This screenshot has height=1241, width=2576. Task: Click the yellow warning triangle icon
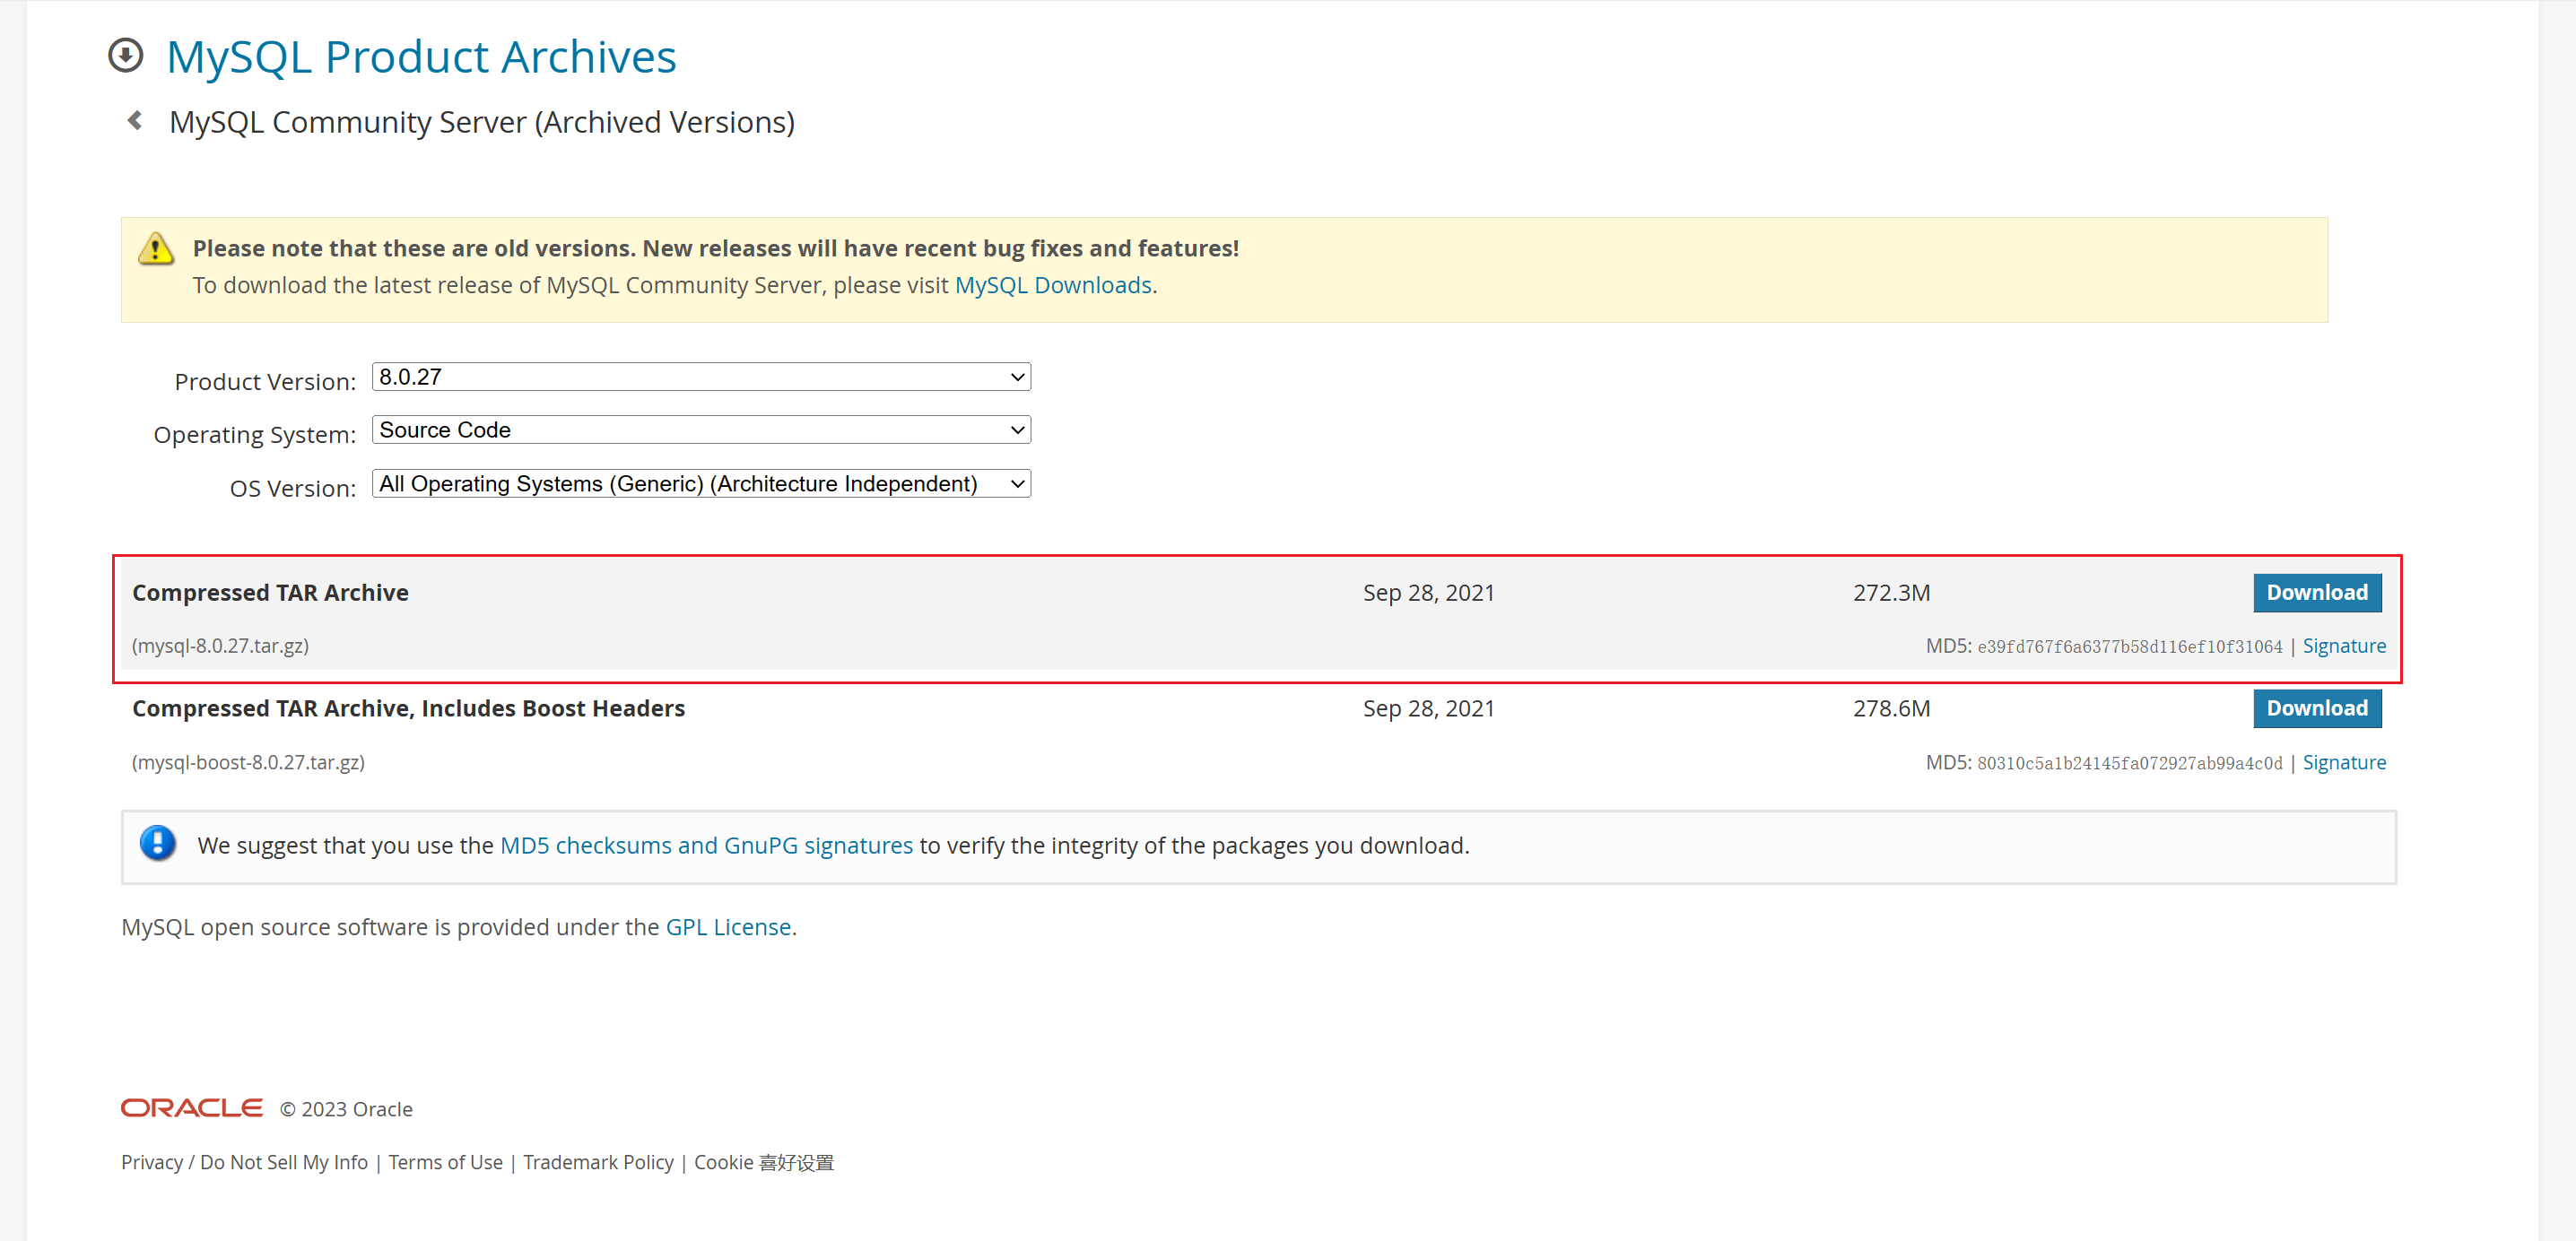(x=156, y=248)
